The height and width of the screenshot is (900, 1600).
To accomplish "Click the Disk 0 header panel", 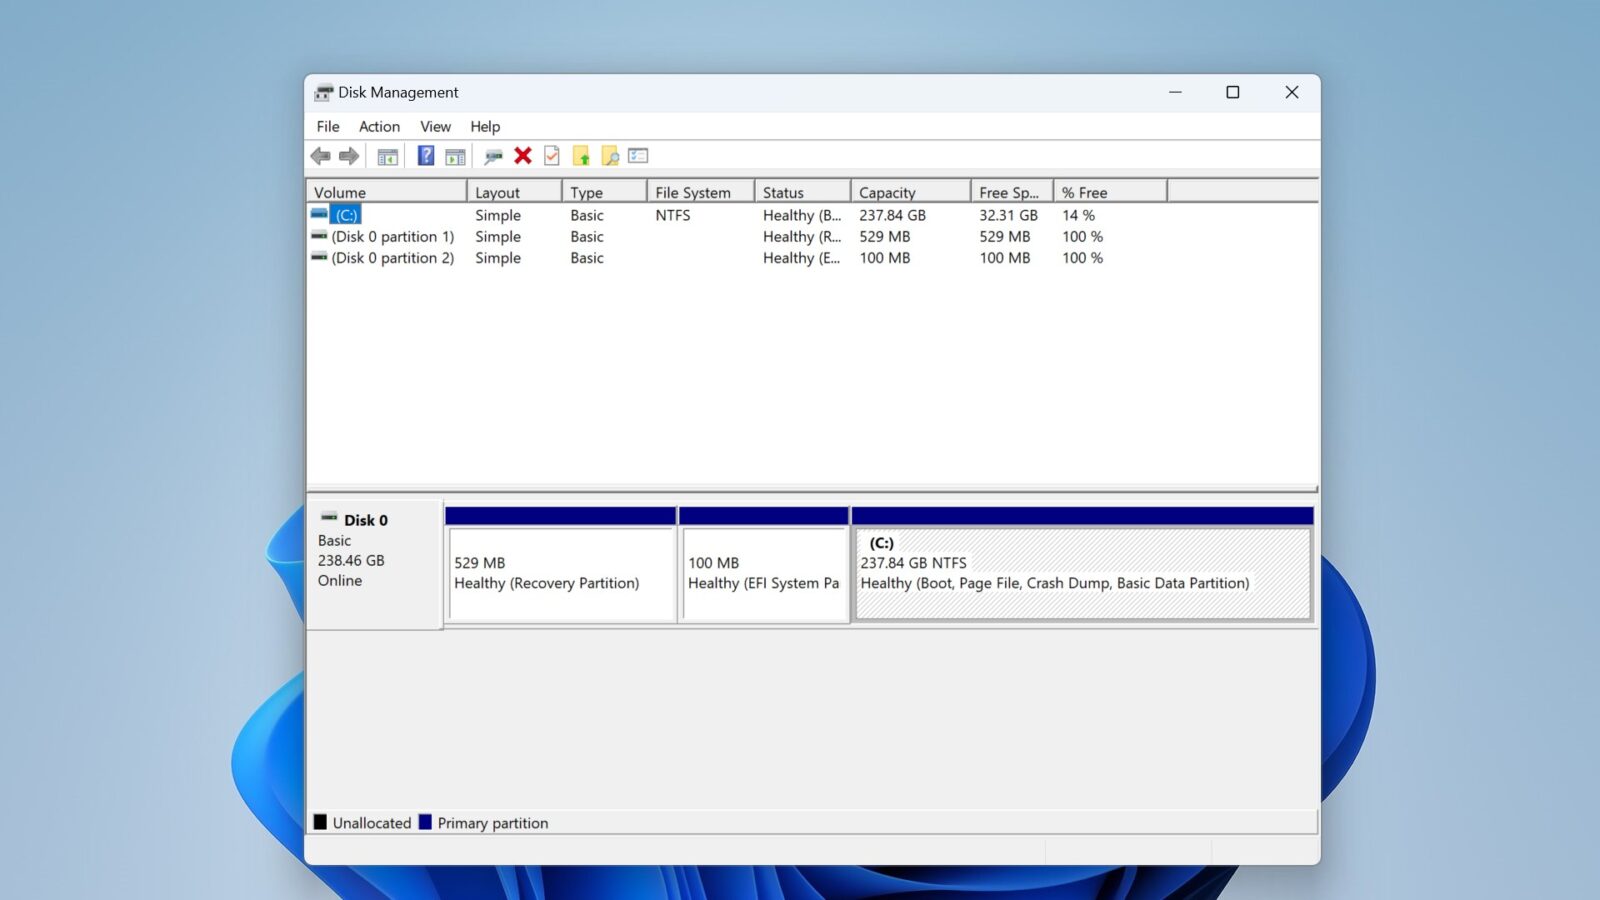I will tap(374, 550).
